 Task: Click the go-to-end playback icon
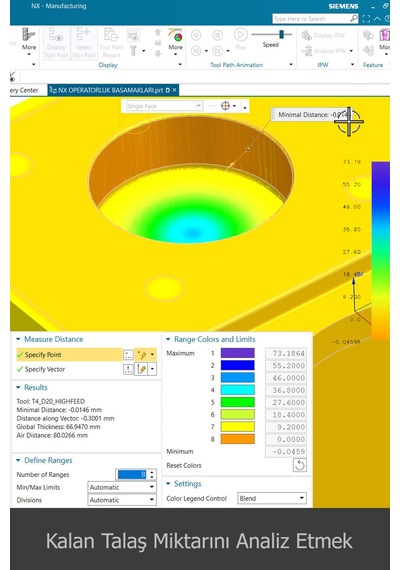(217, 51)
